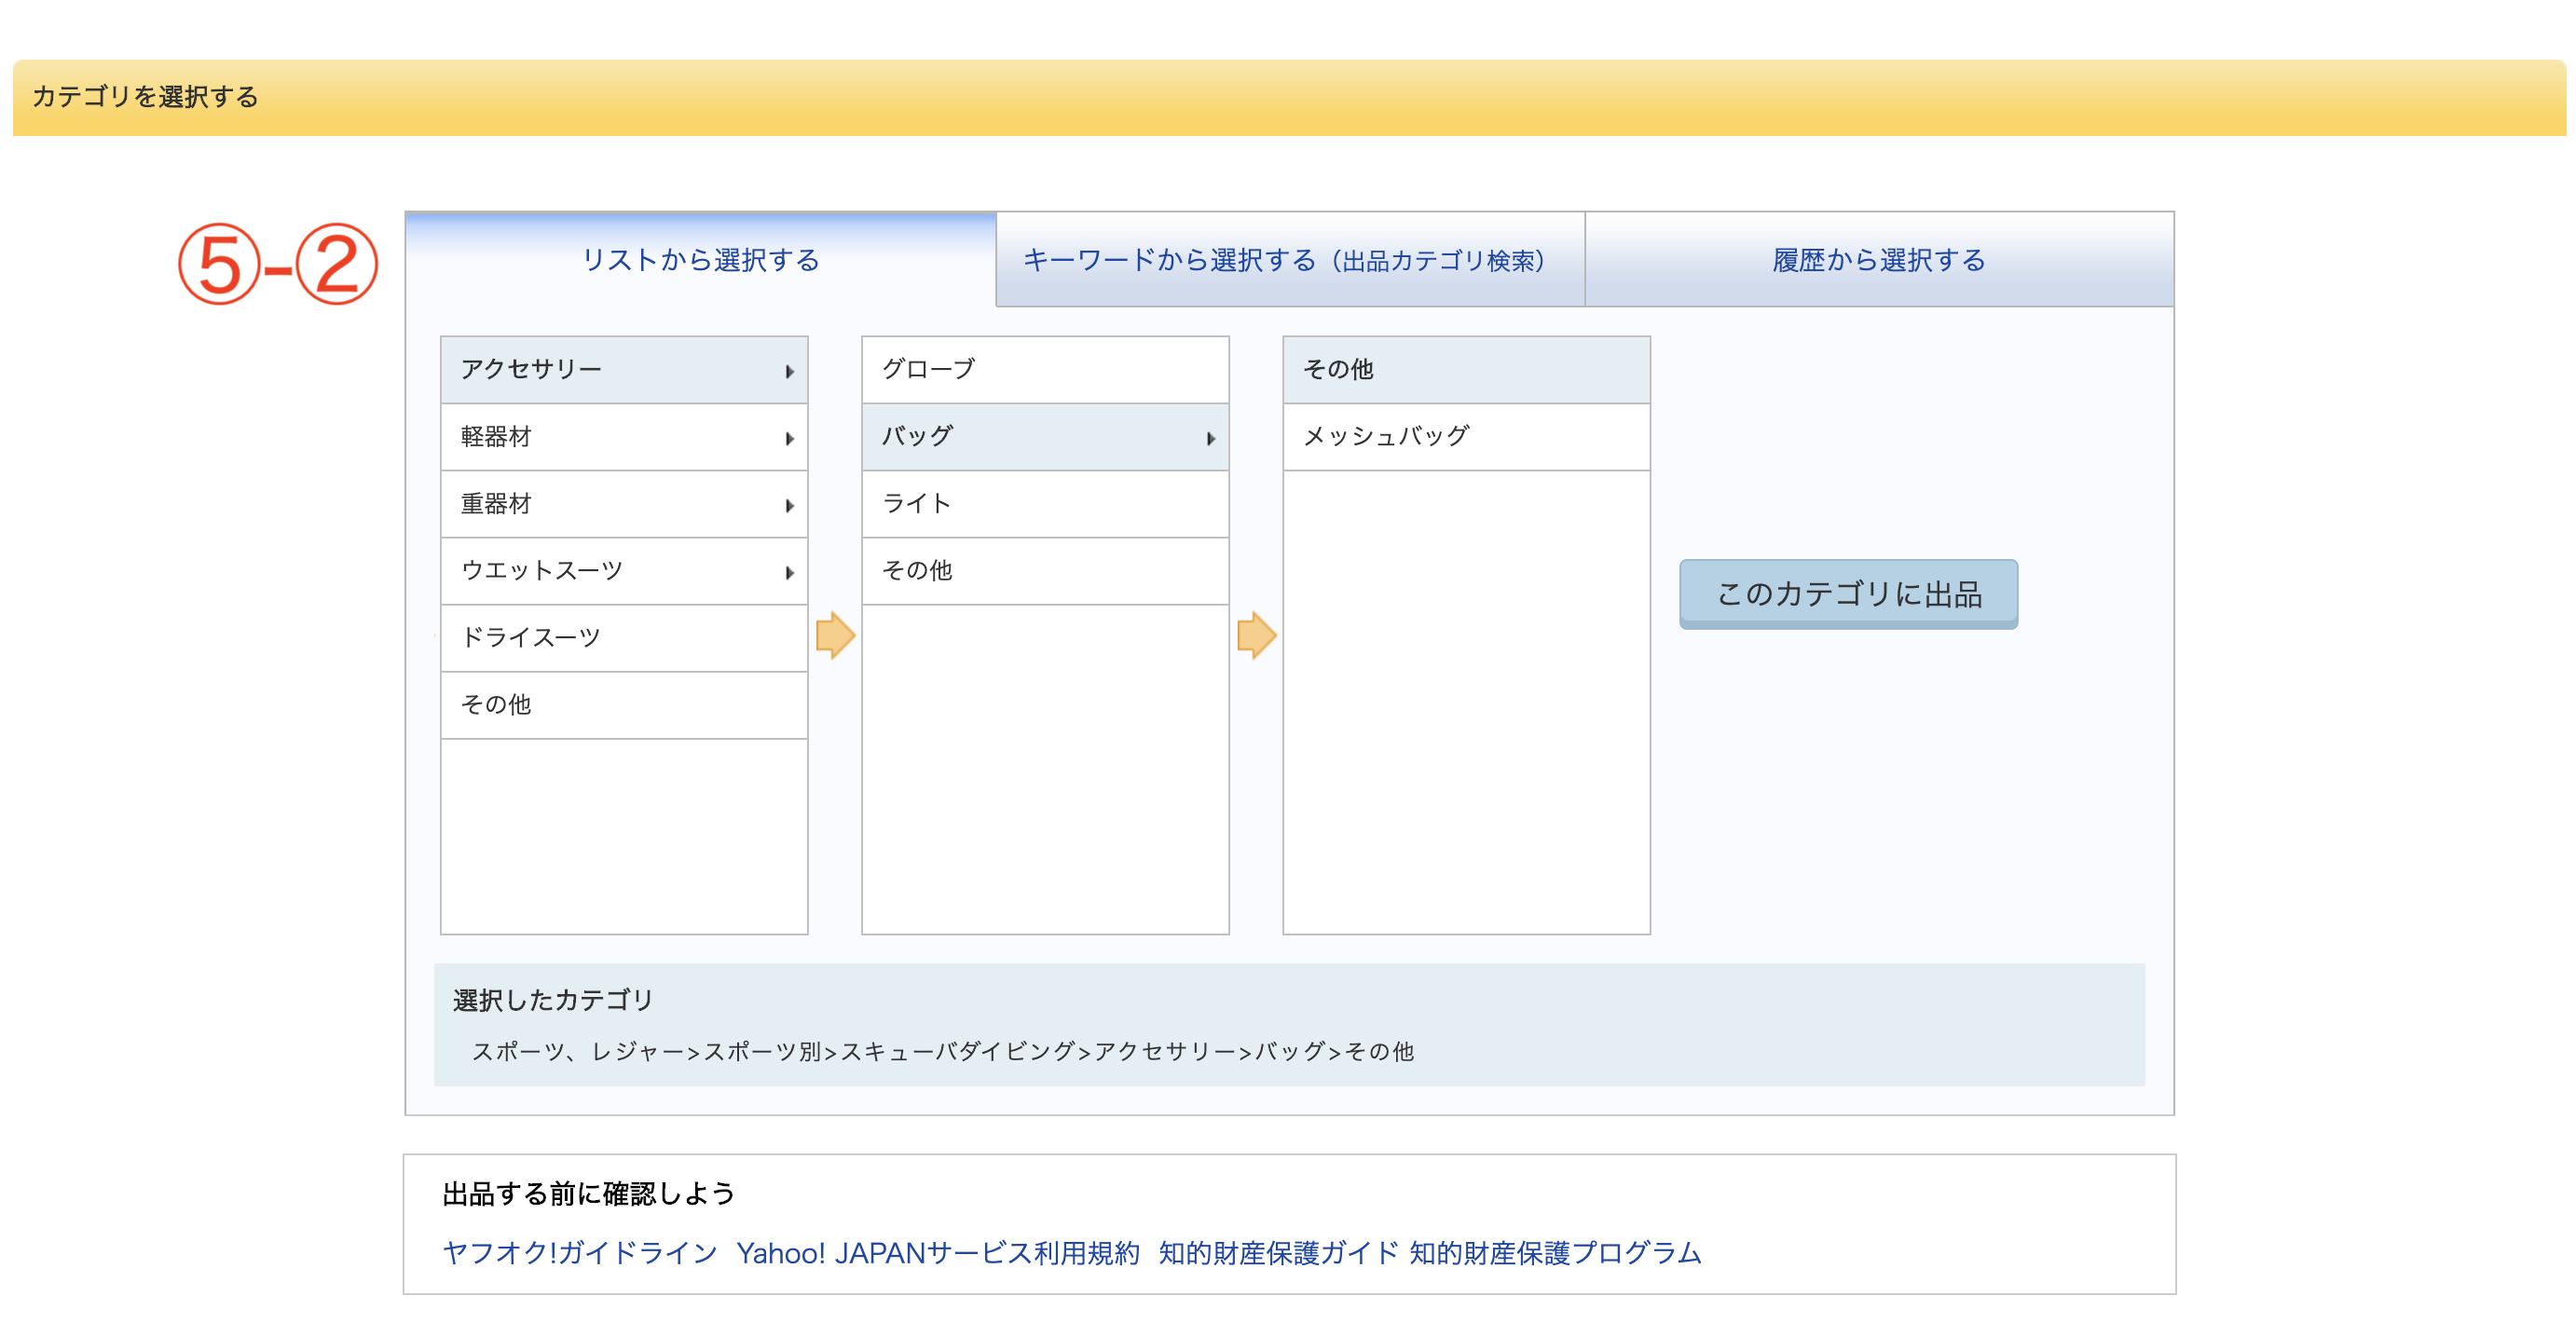Screen dimensions: 2576x1323
Task: Expand the 重器材 row arrow
Action: pyautogui.click(x=789, y=505)
